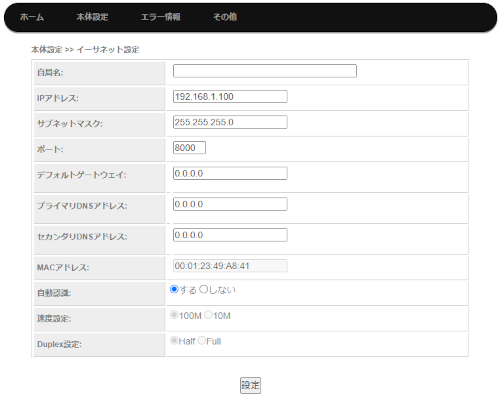Screen dimensions: 500x397
Task: Click the 自局名: label
Action: pyautogui.click(x=50, y=73)
